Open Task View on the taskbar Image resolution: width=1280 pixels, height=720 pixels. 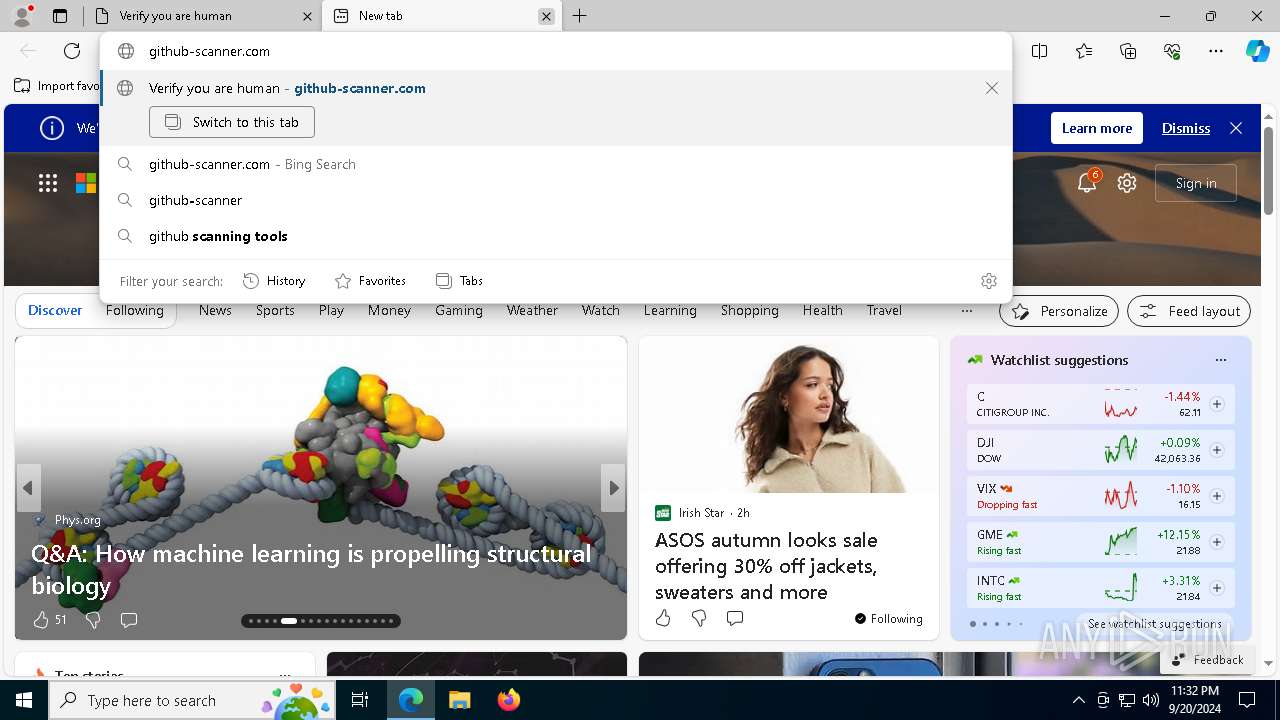click(x=360, y=700)
